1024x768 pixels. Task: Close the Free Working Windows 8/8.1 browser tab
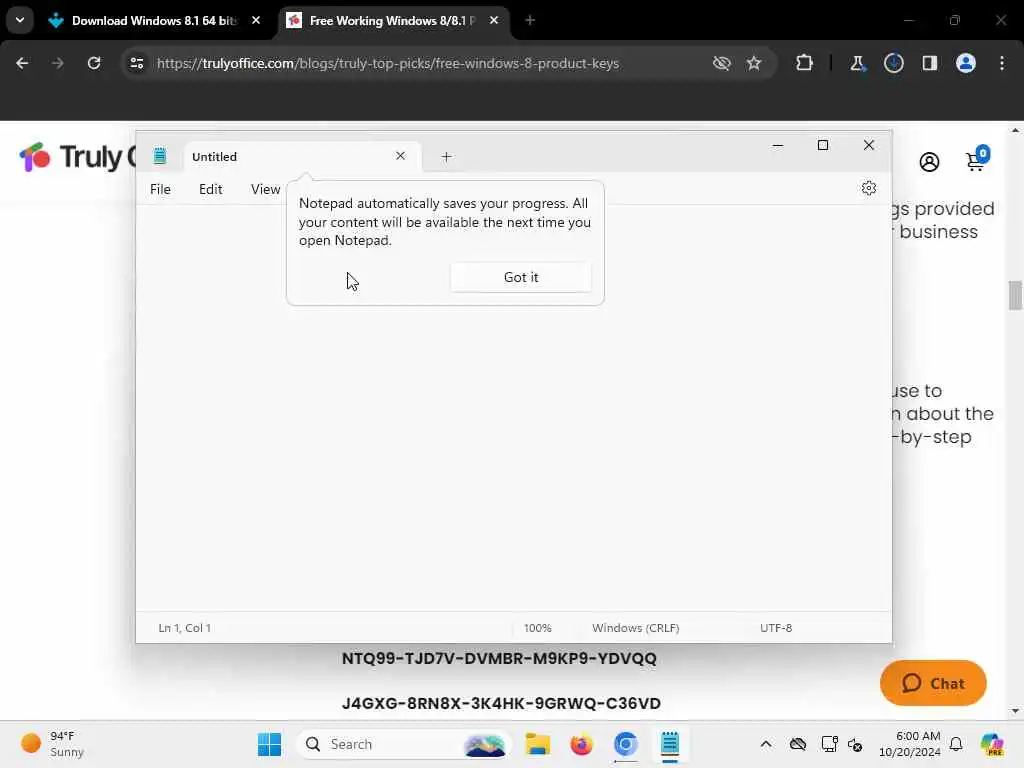pos(494,21)
